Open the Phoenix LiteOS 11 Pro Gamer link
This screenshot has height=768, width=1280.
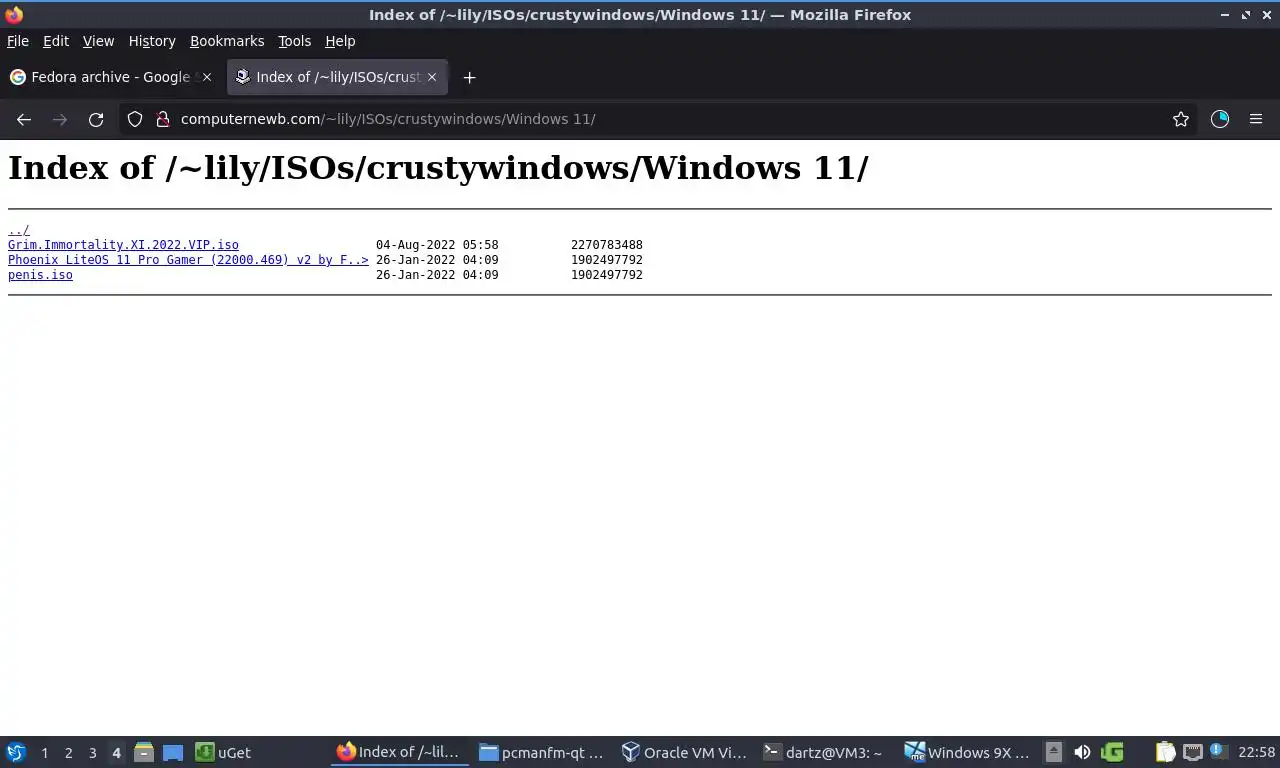pos(188,260)
